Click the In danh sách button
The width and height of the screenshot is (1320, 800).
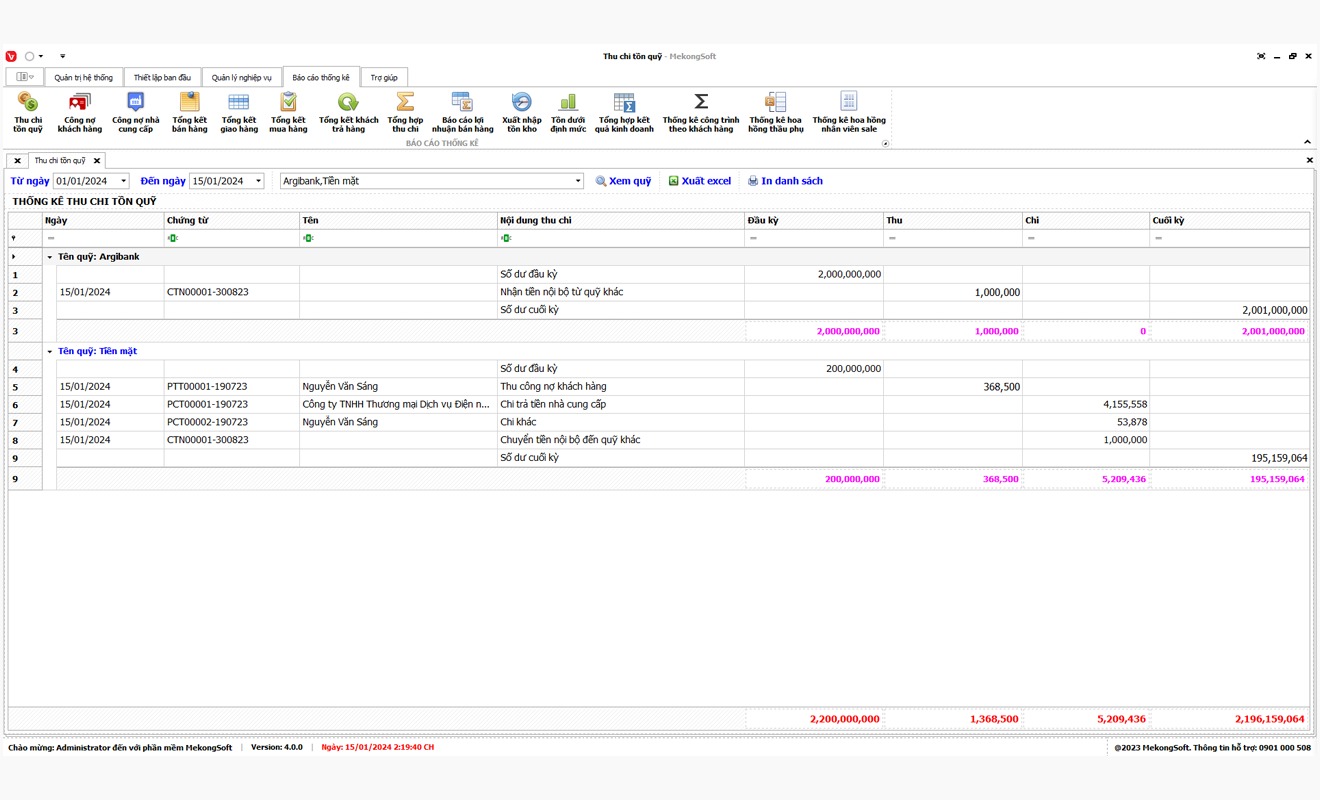point(785,181)
